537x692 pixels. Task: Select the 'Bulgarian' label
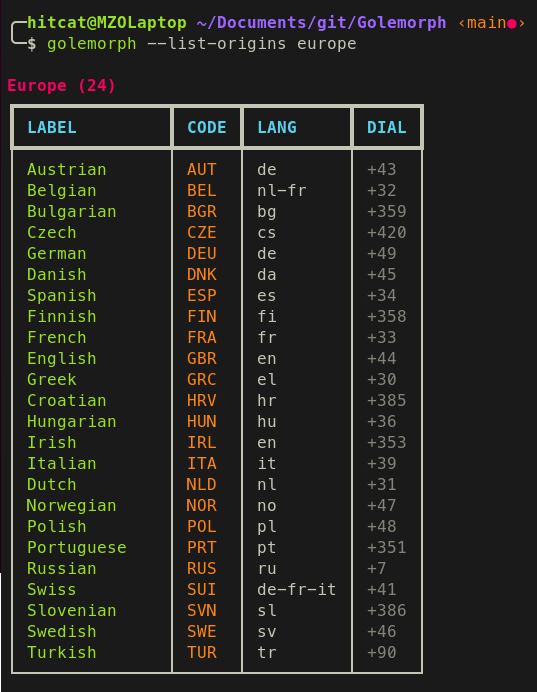(71, 212)
